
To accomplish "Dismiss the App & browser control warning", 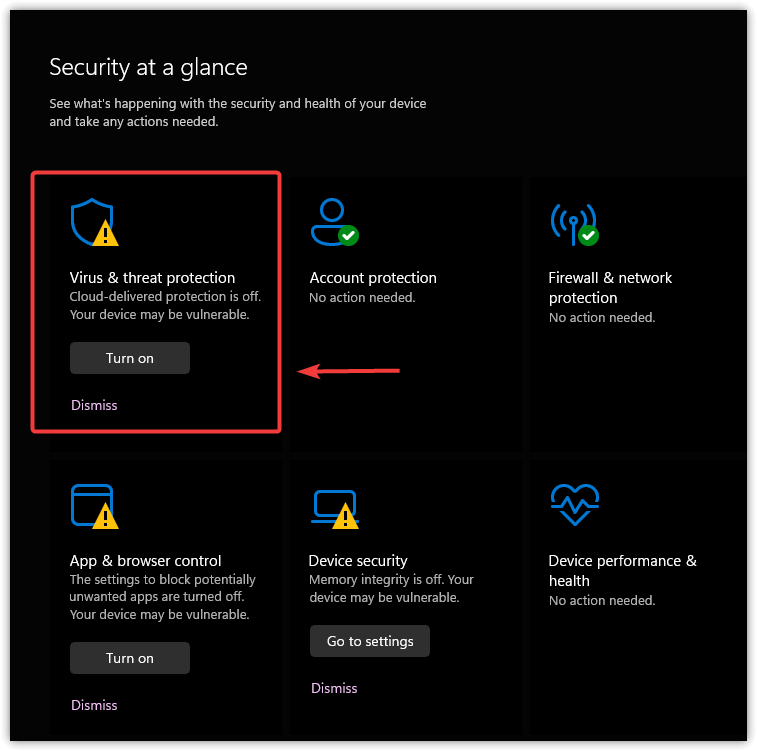I will [x=94, y=705].
